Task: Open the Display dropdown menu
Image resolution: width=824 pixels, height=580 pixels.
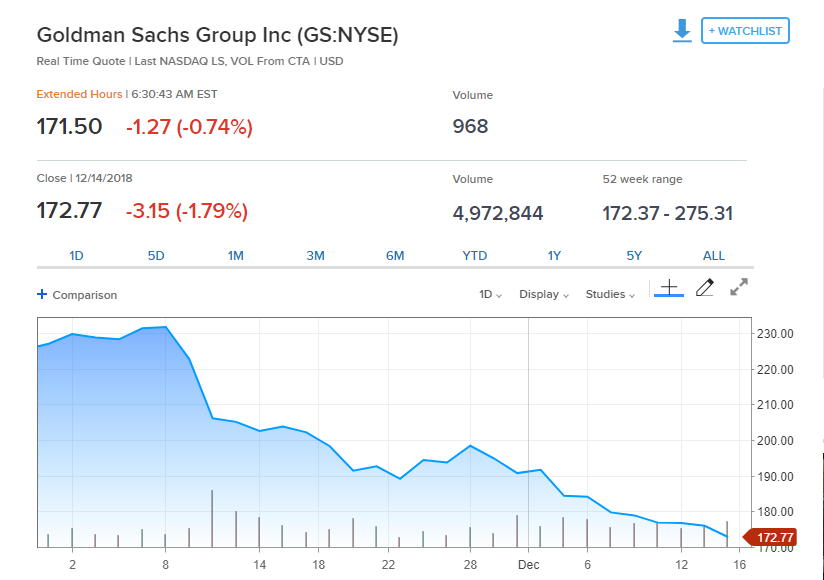Action: click(x=544, y=294)
